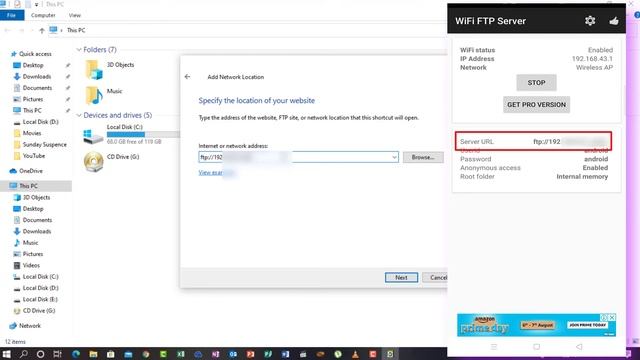The image size is (640, 360).
Task: Click GET PRO VERSION button
Action: [x=536, y=104]
